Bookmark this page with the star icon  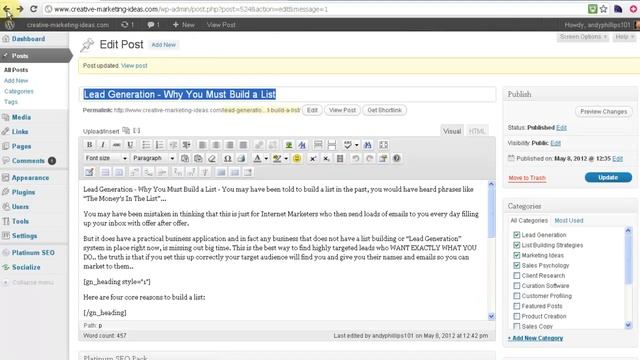[604, 9]
